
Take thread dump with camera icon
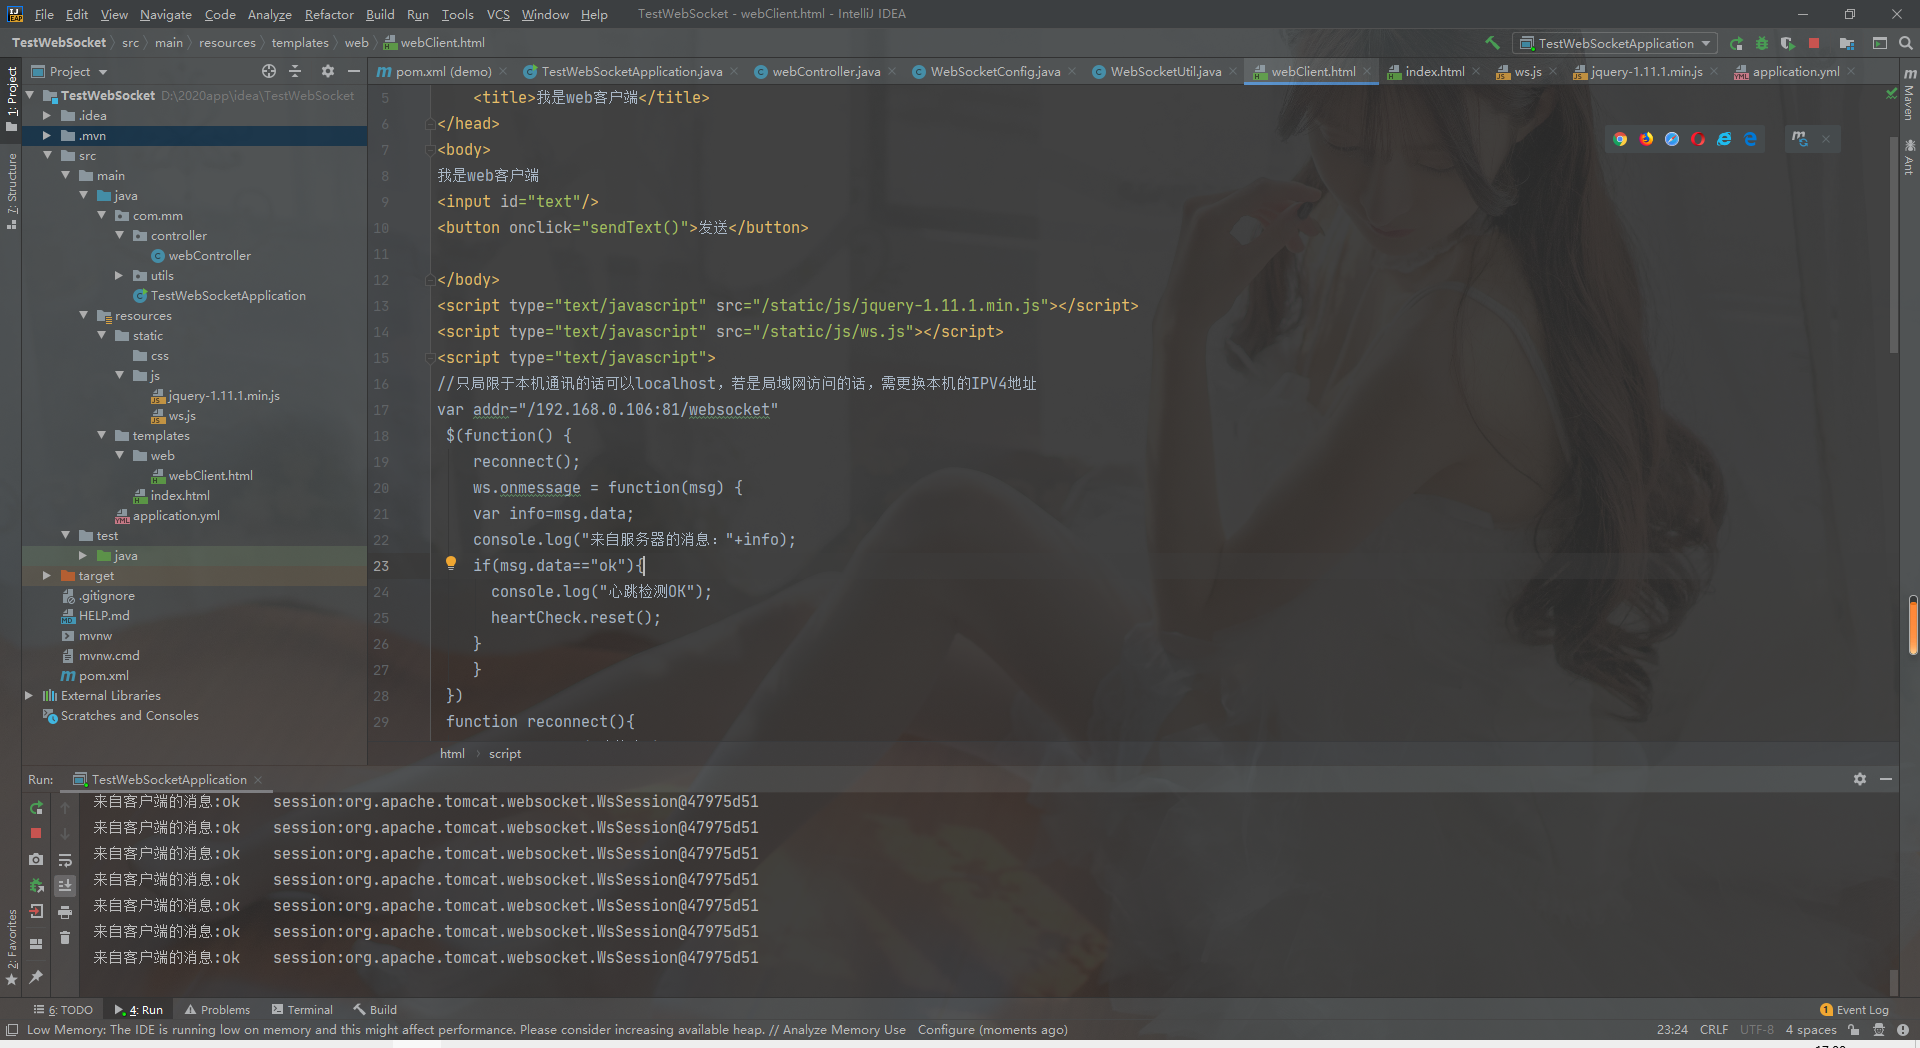tap(36, 859)
